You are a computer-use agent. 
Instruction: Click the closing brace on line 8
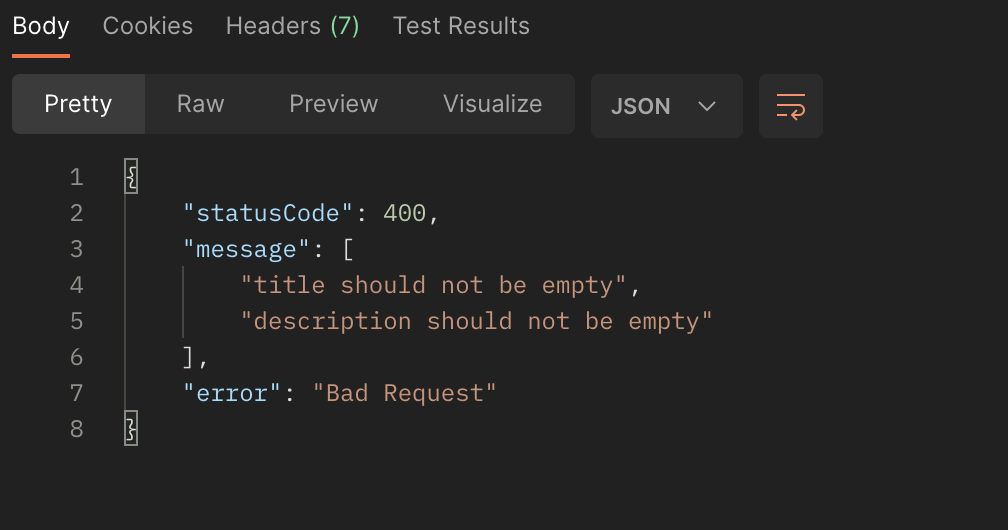coord(131,428)
